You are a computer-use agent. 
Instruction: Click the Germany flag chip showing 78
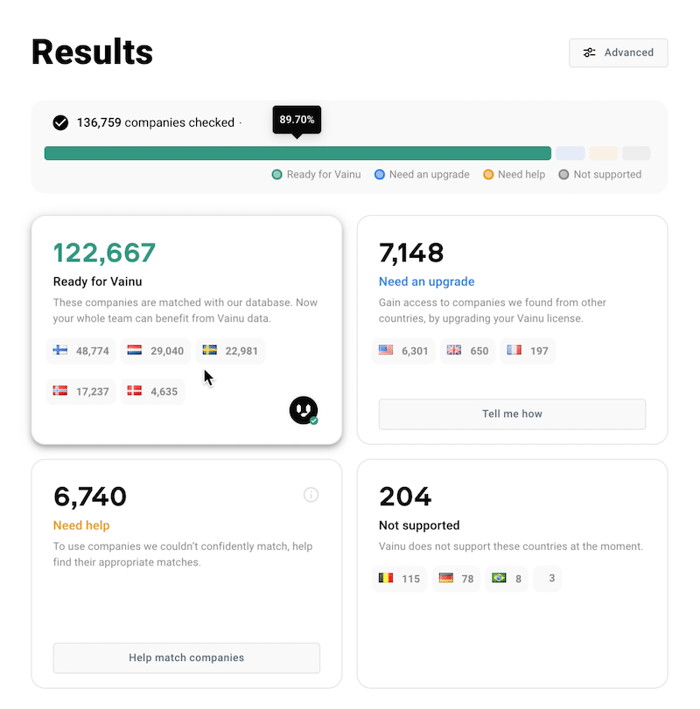click(456, 579)
